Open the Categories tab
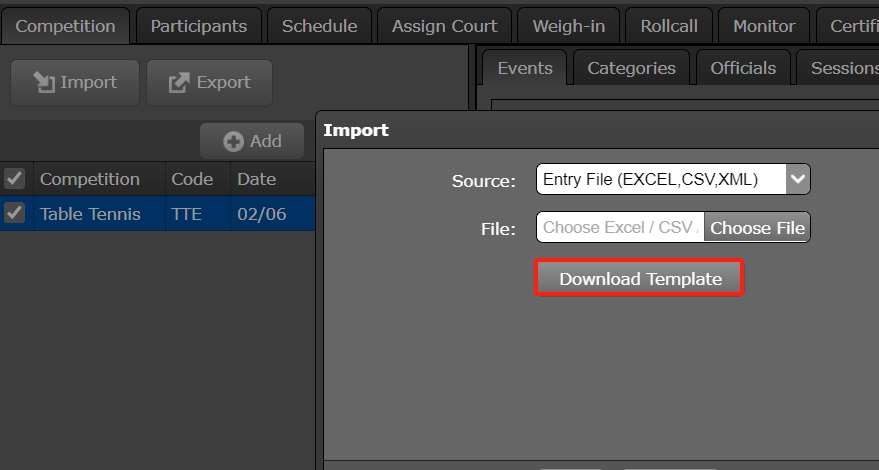The width and height of the screenshot is (879, 470). 631,68
